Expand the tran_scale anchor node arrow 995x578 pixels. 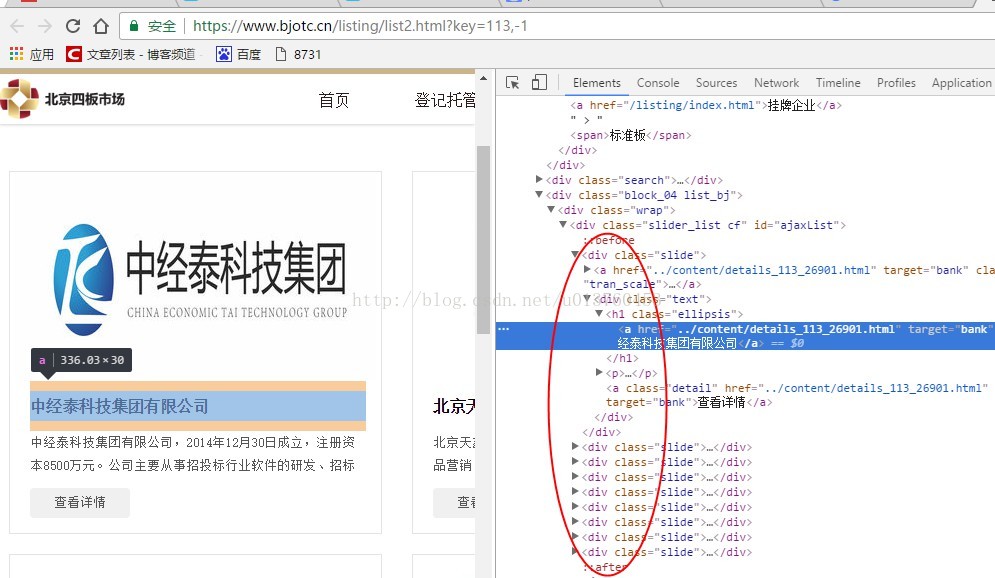[x=588, y=270]
